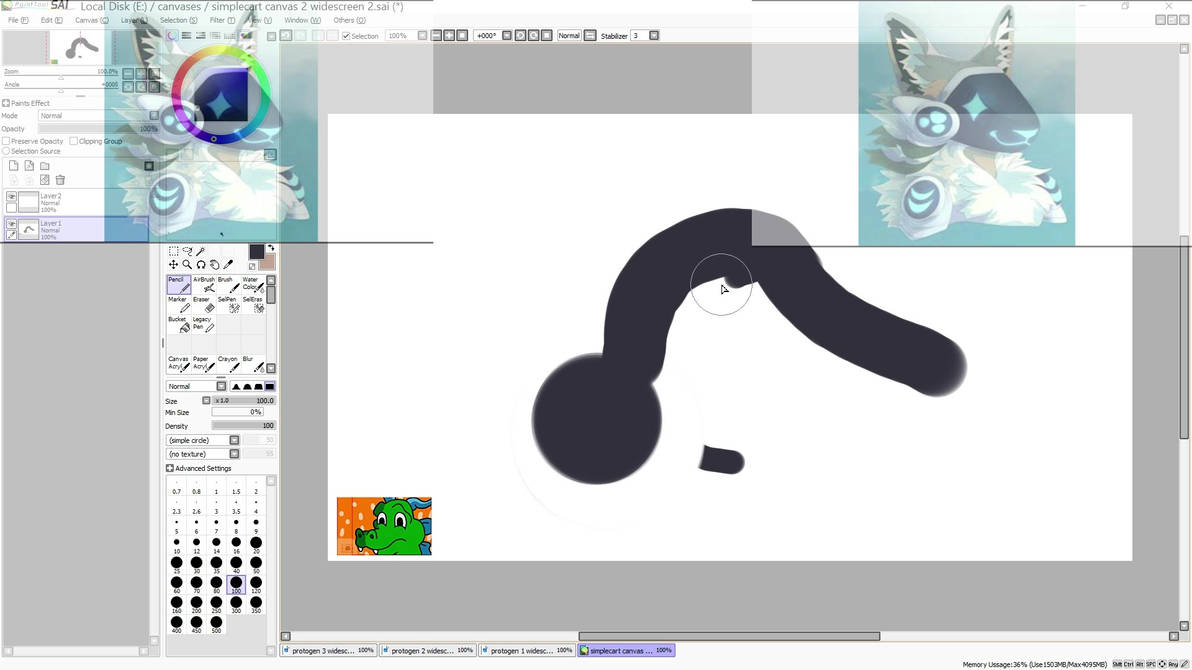Open the Selection menu

click(x=178, y=21)
